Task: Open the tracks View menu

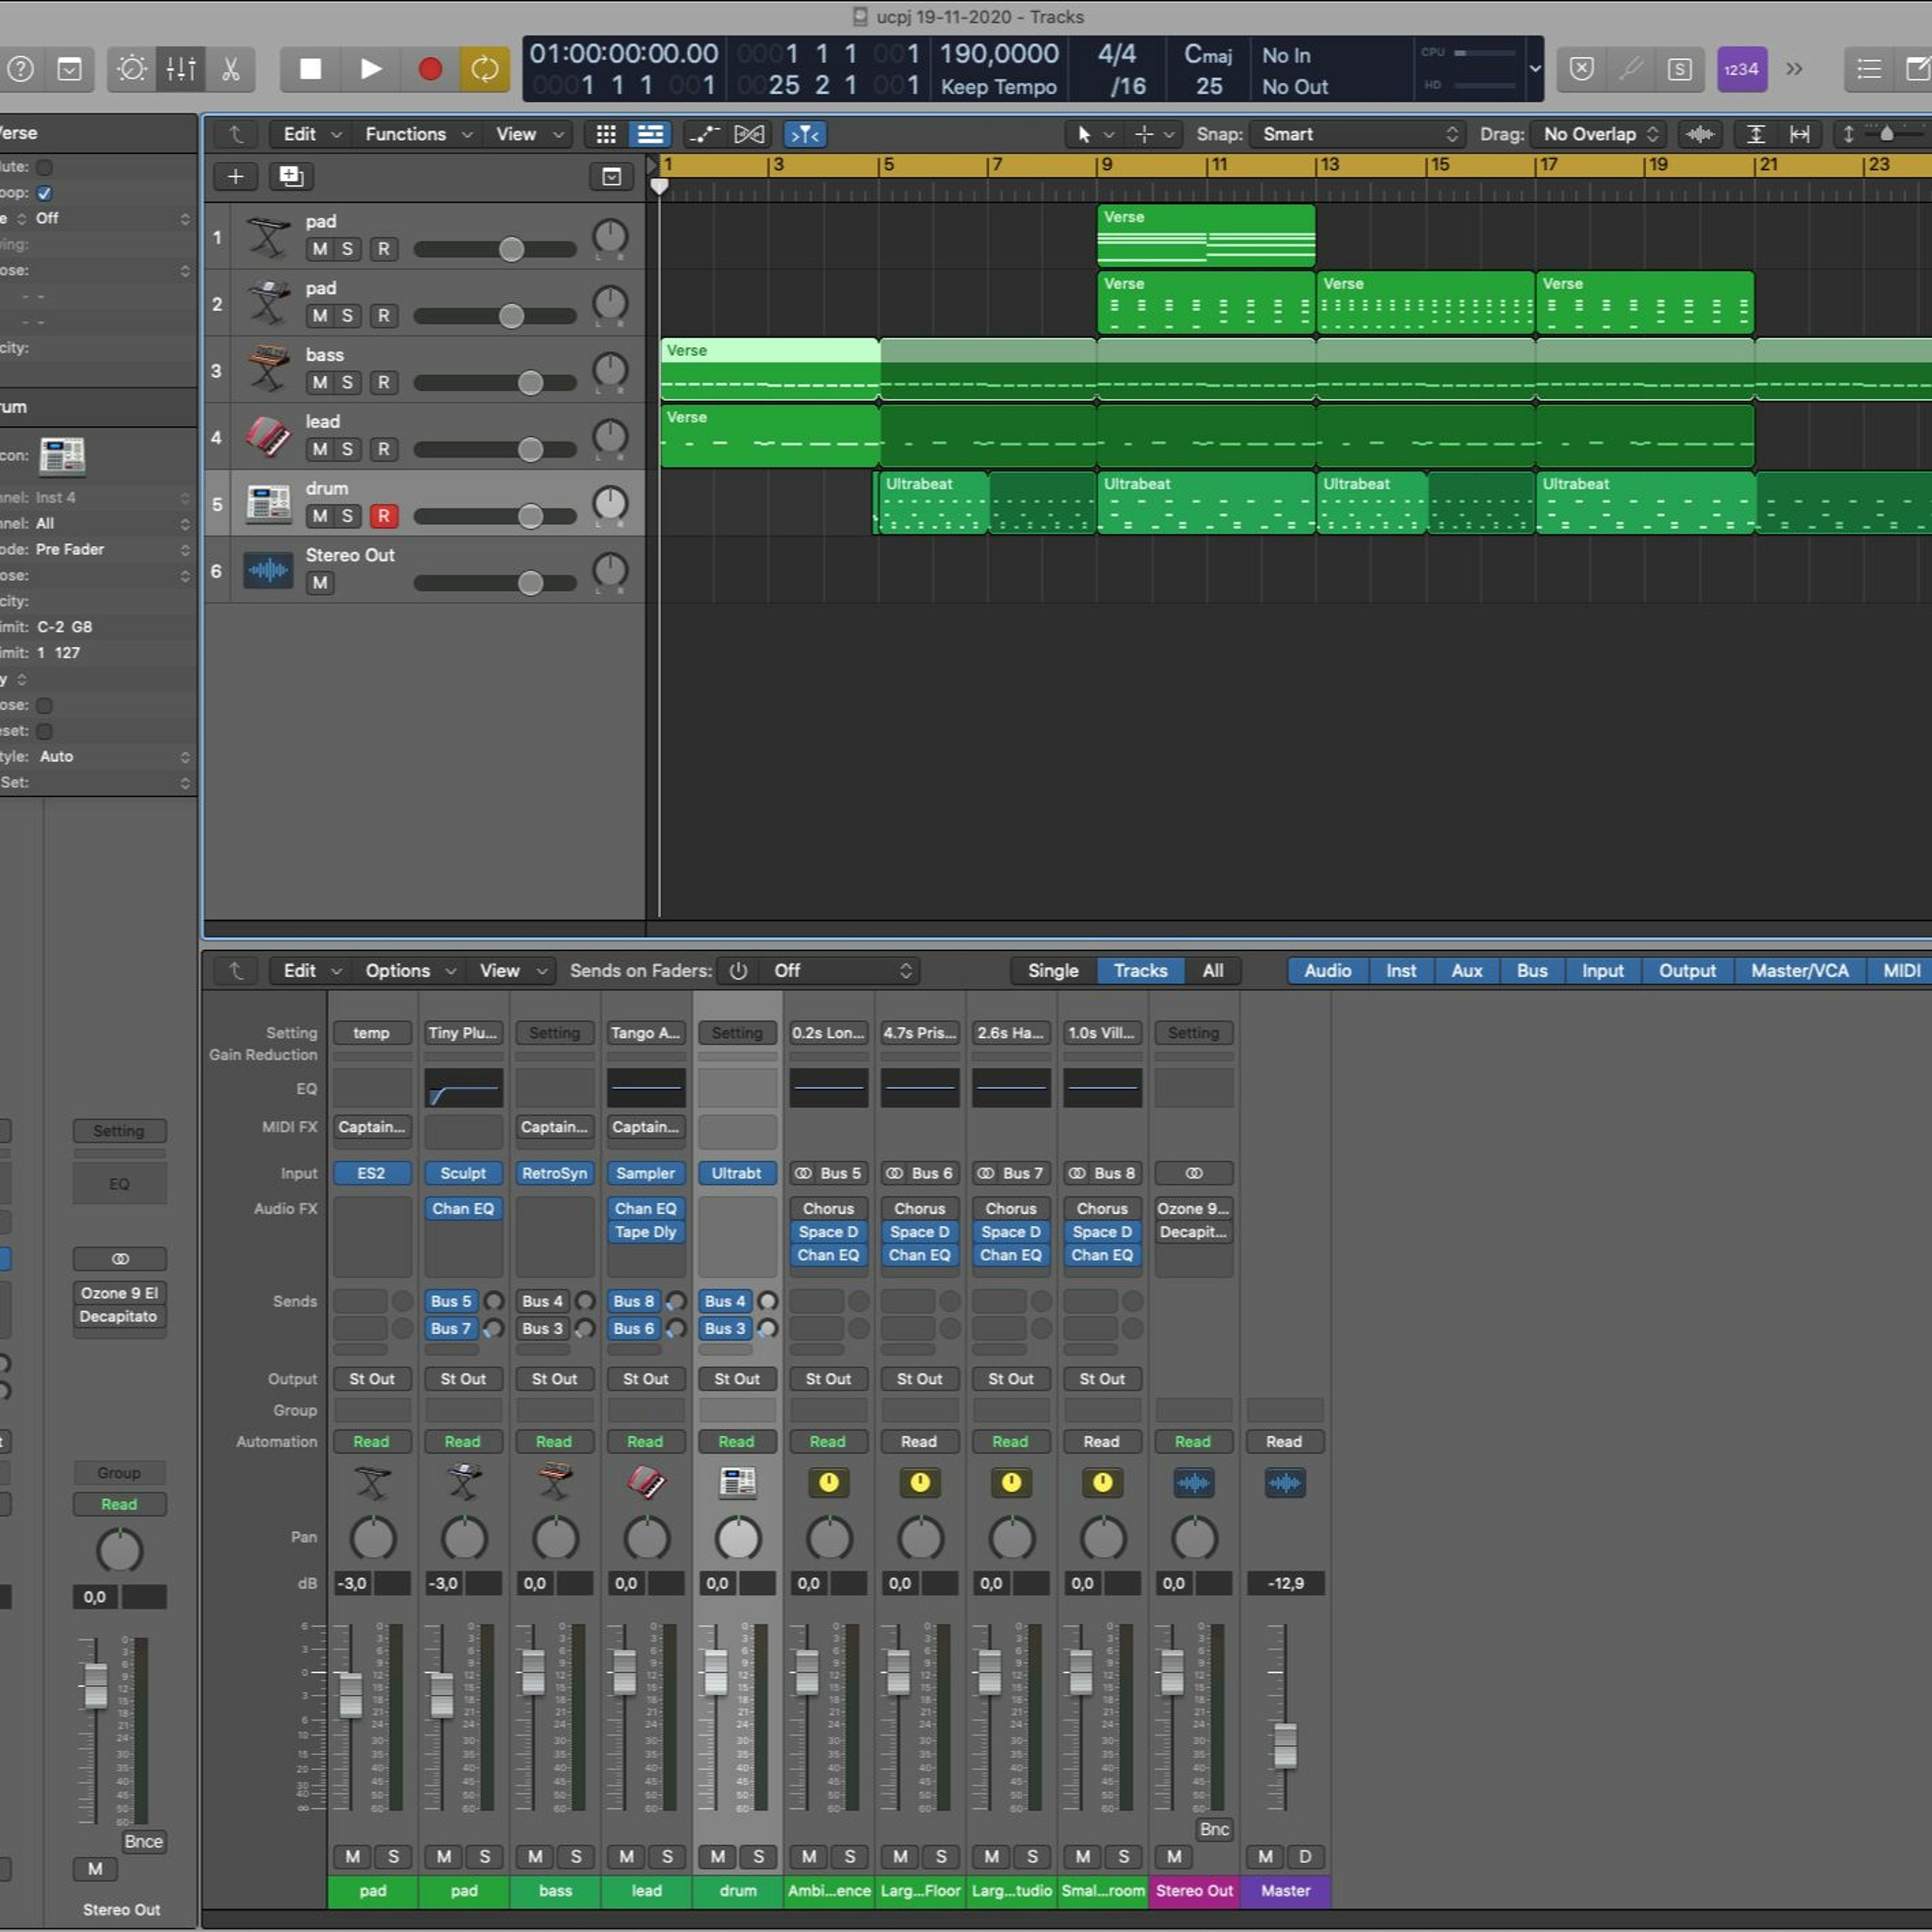Action: click(x=529, y=134)
